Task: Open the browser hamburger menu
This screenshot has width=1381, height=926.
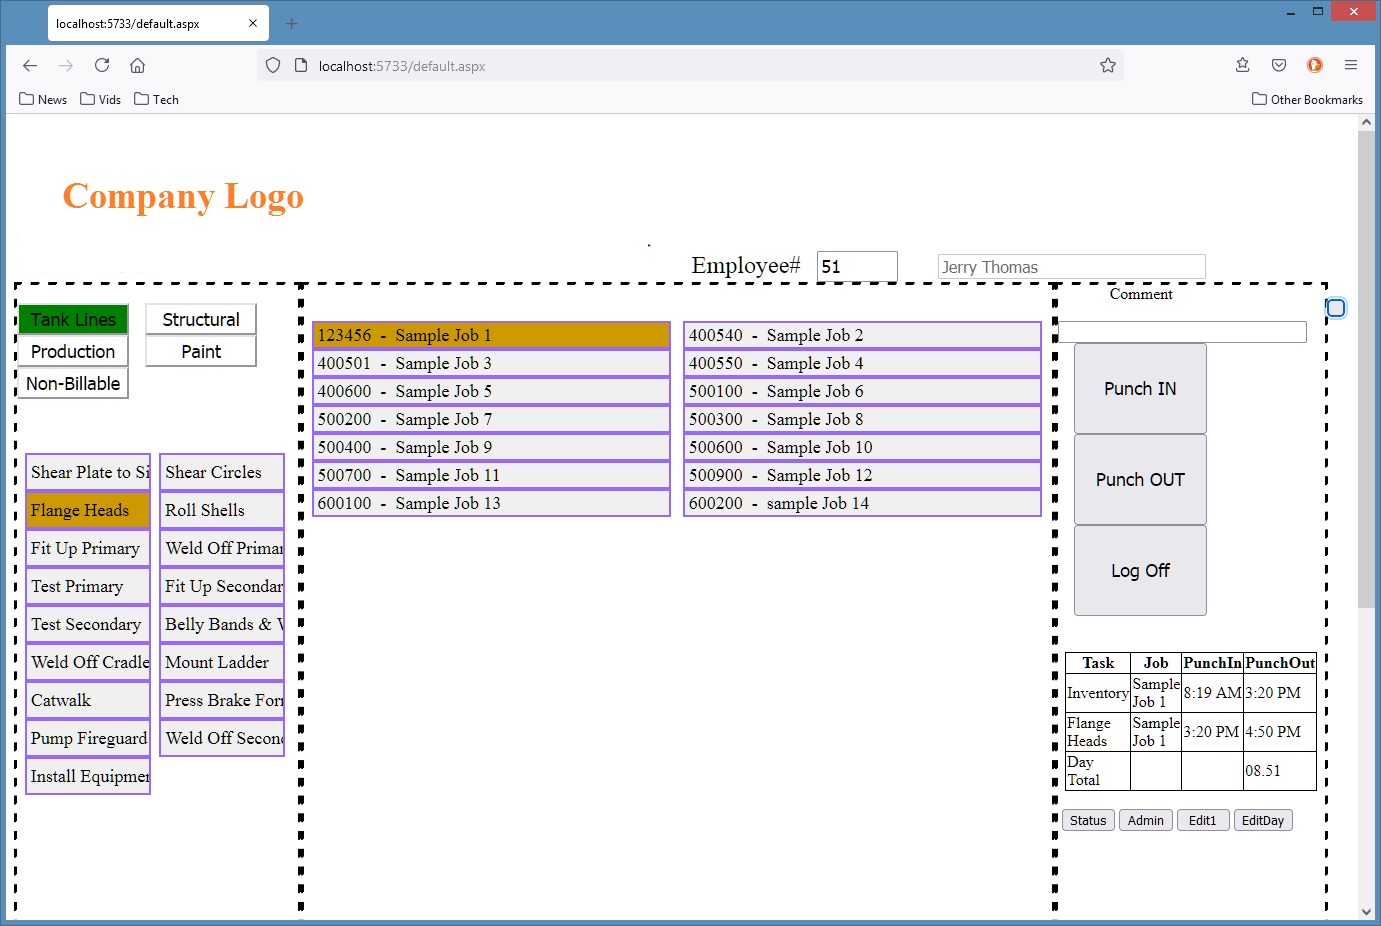Action: coord(1351,65)
